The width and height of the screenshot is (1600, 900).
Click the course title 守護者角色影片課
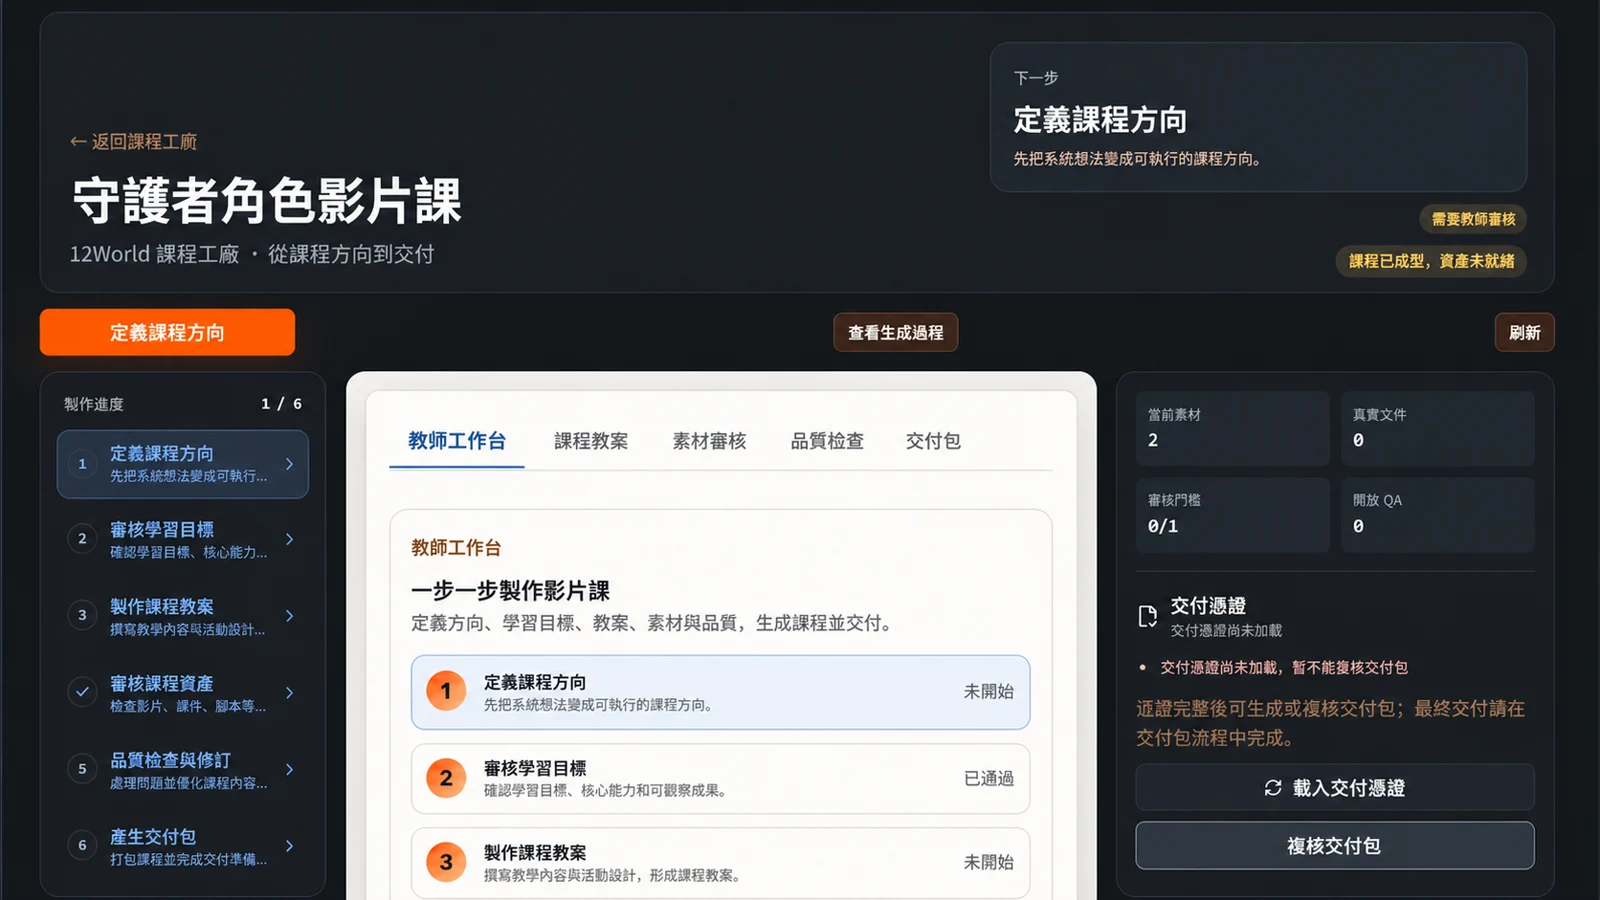click(x=267, y=200)
